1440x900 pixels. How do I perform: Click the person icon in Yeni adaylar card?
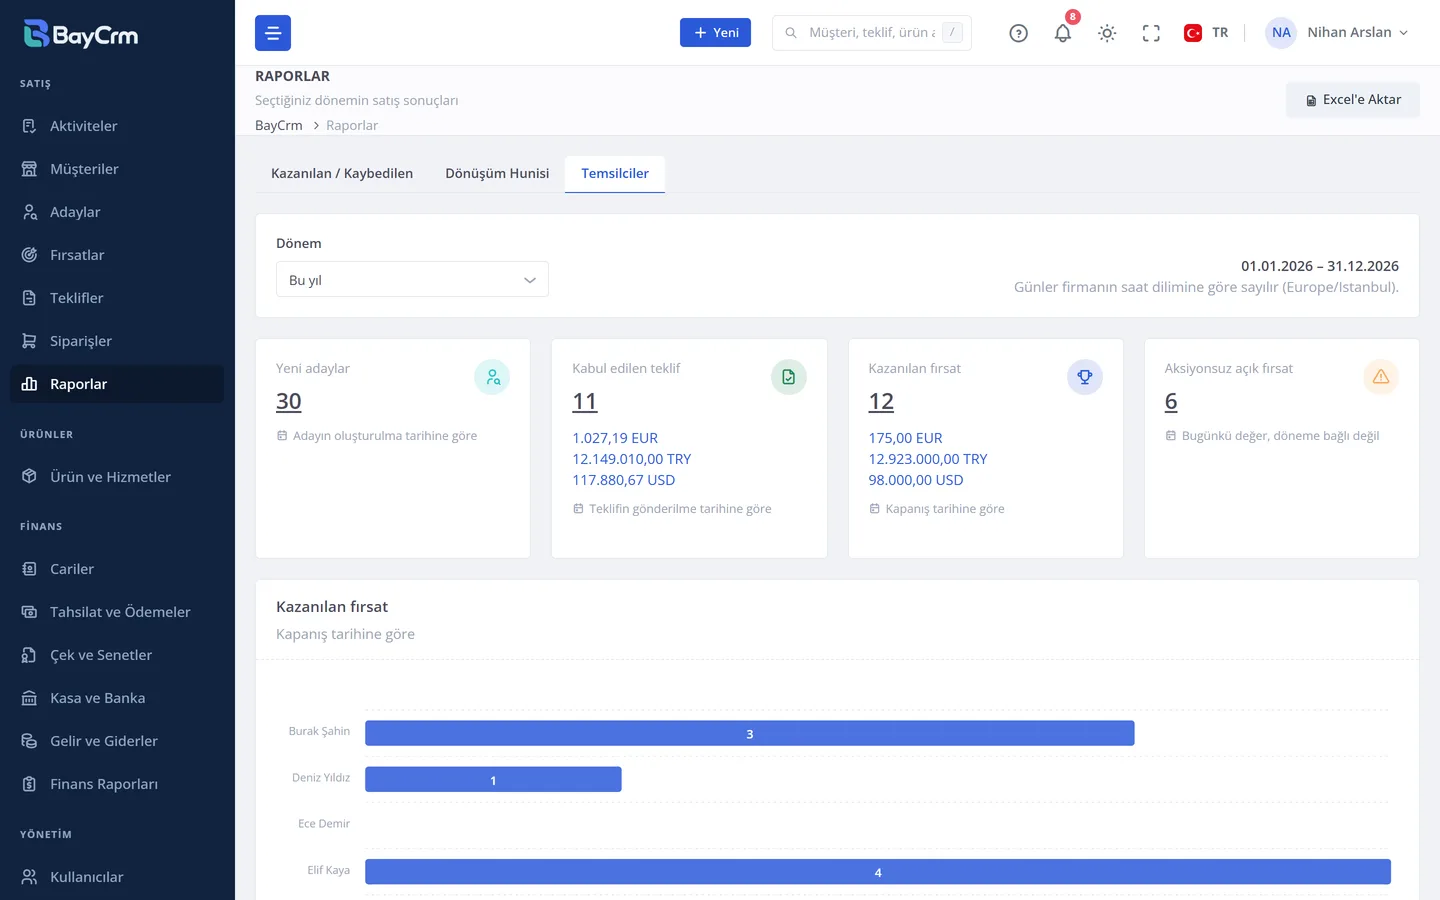492,377
